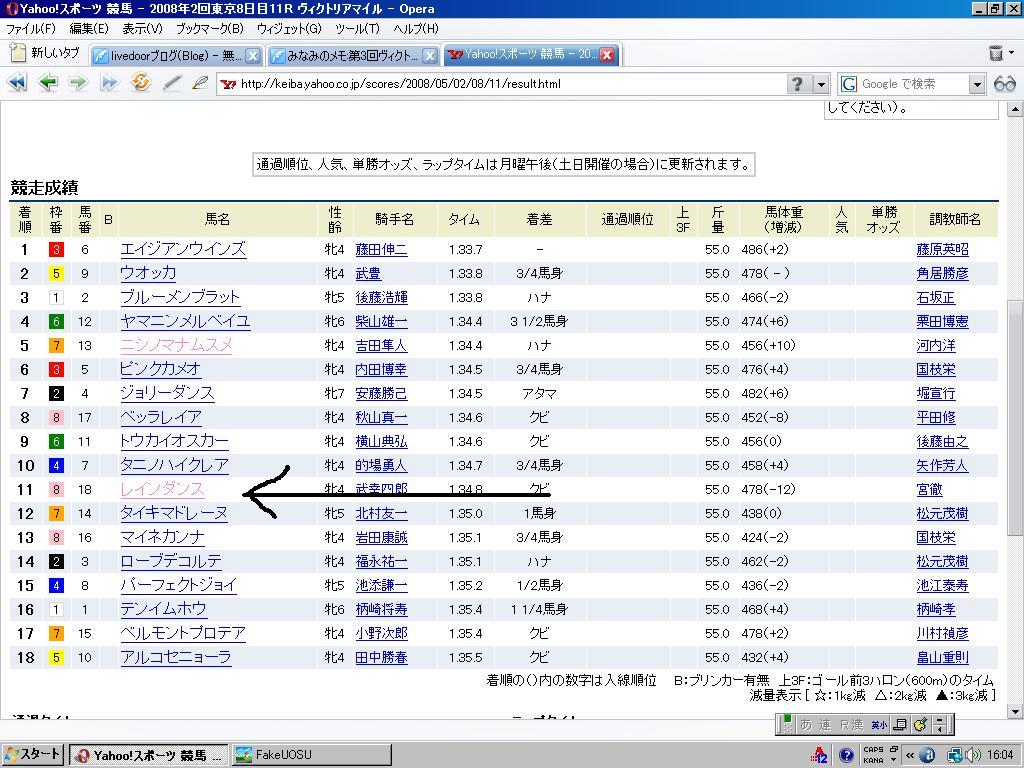
Task: Click the wand (password) toolbar icon
Action: (172, 83)
